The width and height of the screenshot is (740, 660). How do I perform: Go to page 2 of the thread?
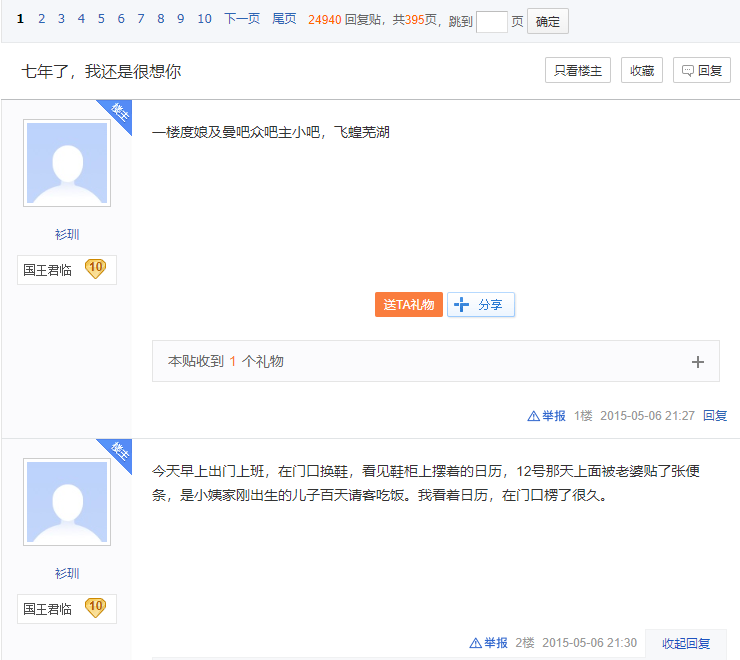click(x=41, y=19)
